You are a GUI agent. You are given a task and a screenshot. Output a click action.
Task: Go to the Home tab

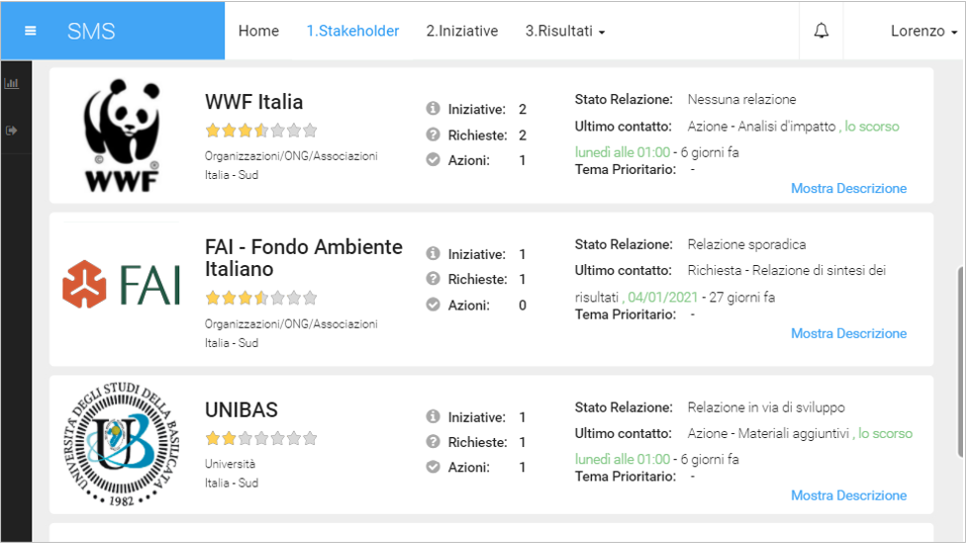click(x=258, y=31)
